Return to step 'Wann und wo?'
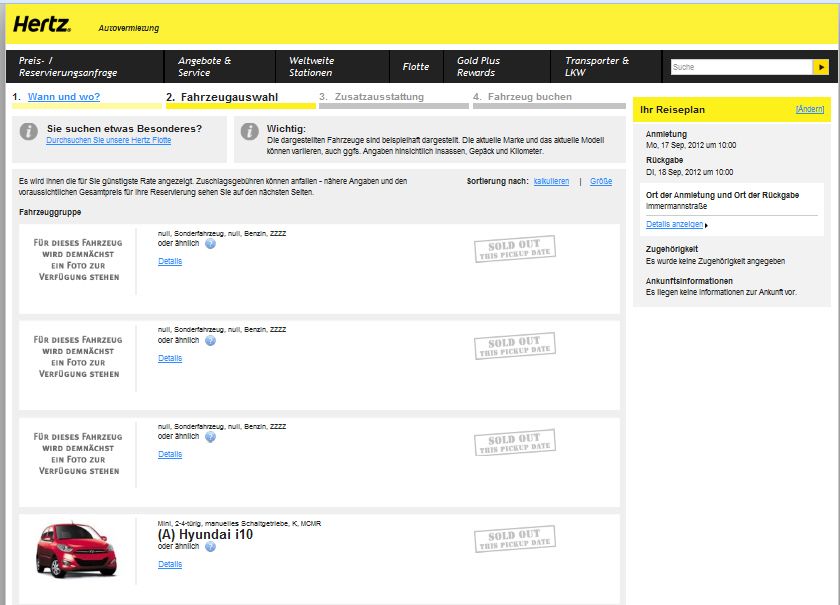Image resolution: width=840 pixels, height=605 pixels. (x=64, y=97)
